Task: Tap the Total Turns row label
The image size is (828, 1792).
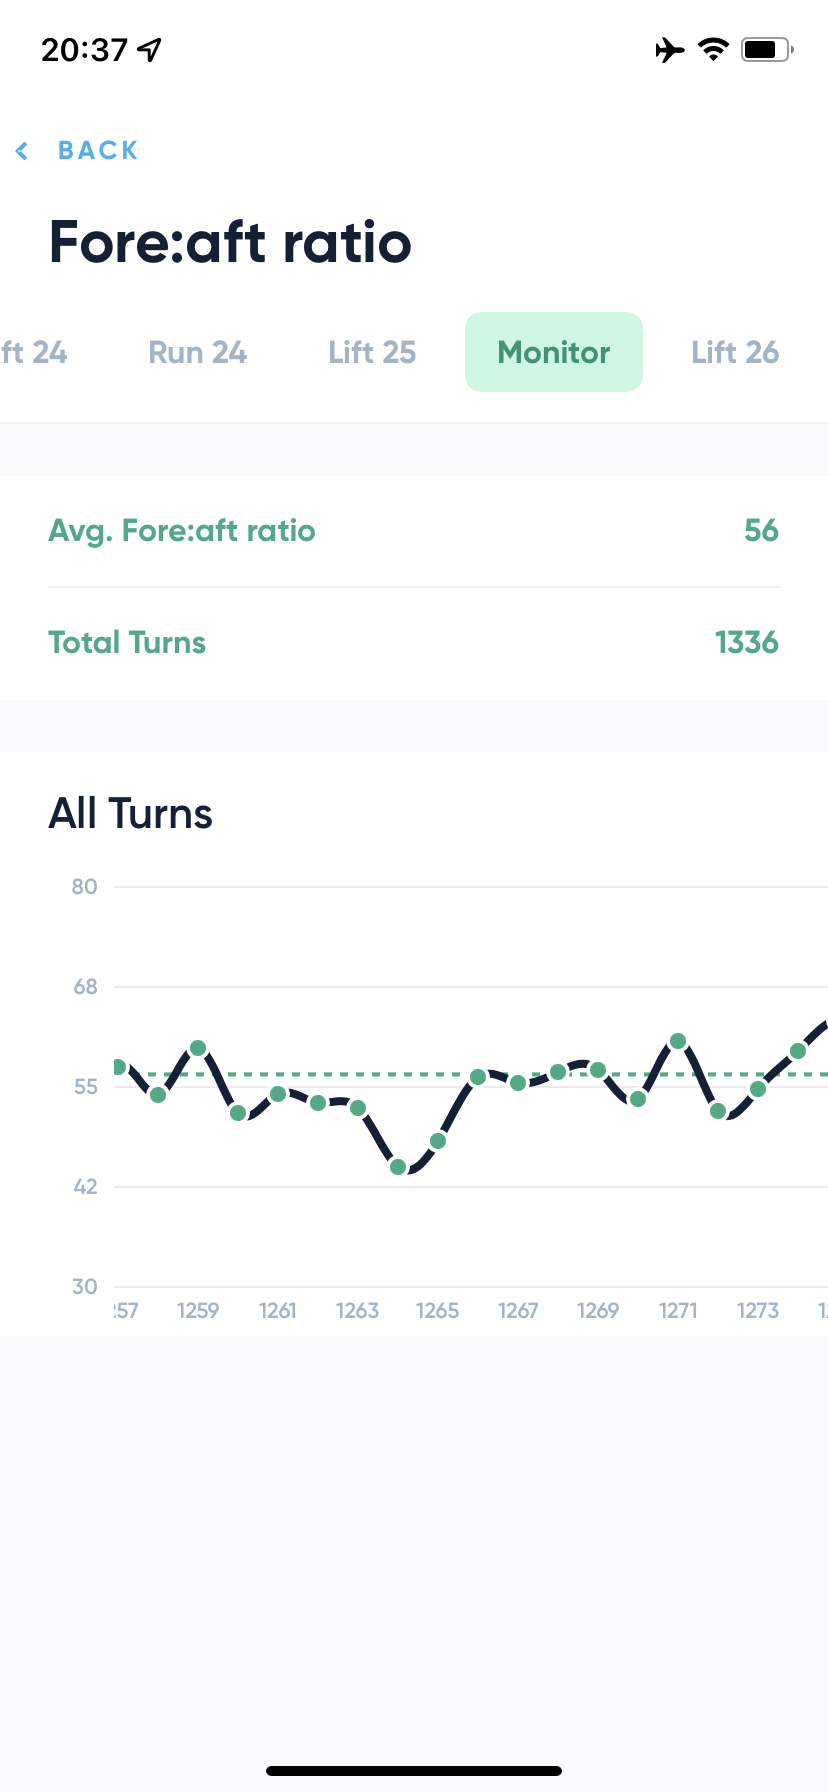Action: [127, 642]
